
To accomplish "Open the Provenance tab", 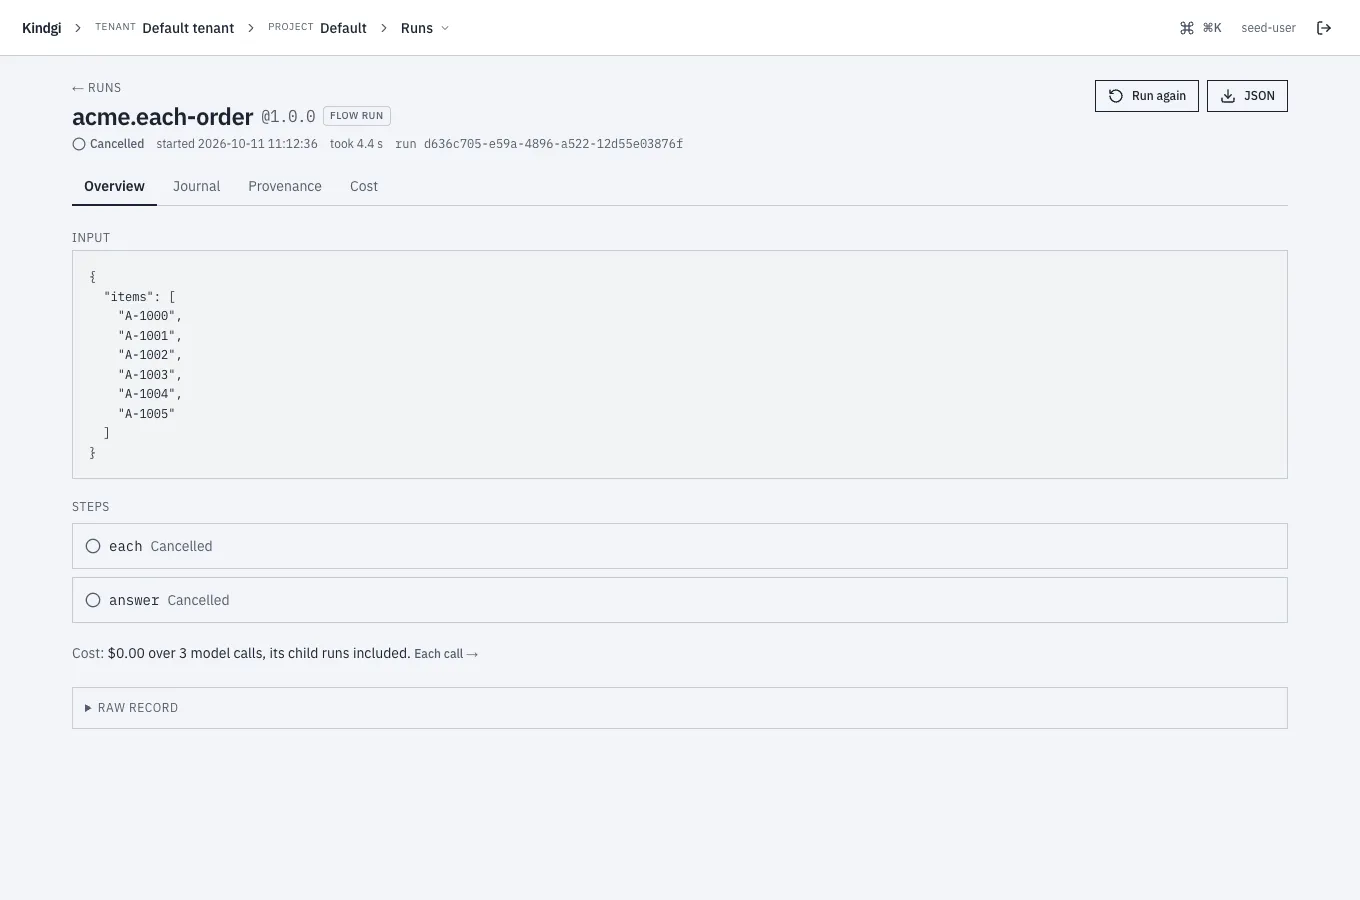I will (285, 186).
